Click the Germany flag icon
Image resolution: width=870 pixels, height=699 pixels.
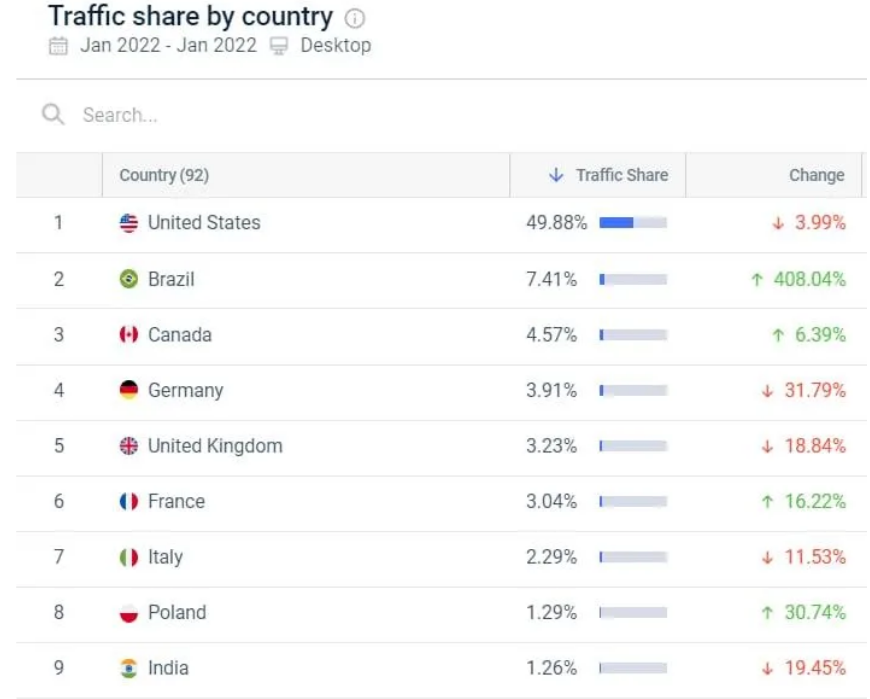(129, 390)
